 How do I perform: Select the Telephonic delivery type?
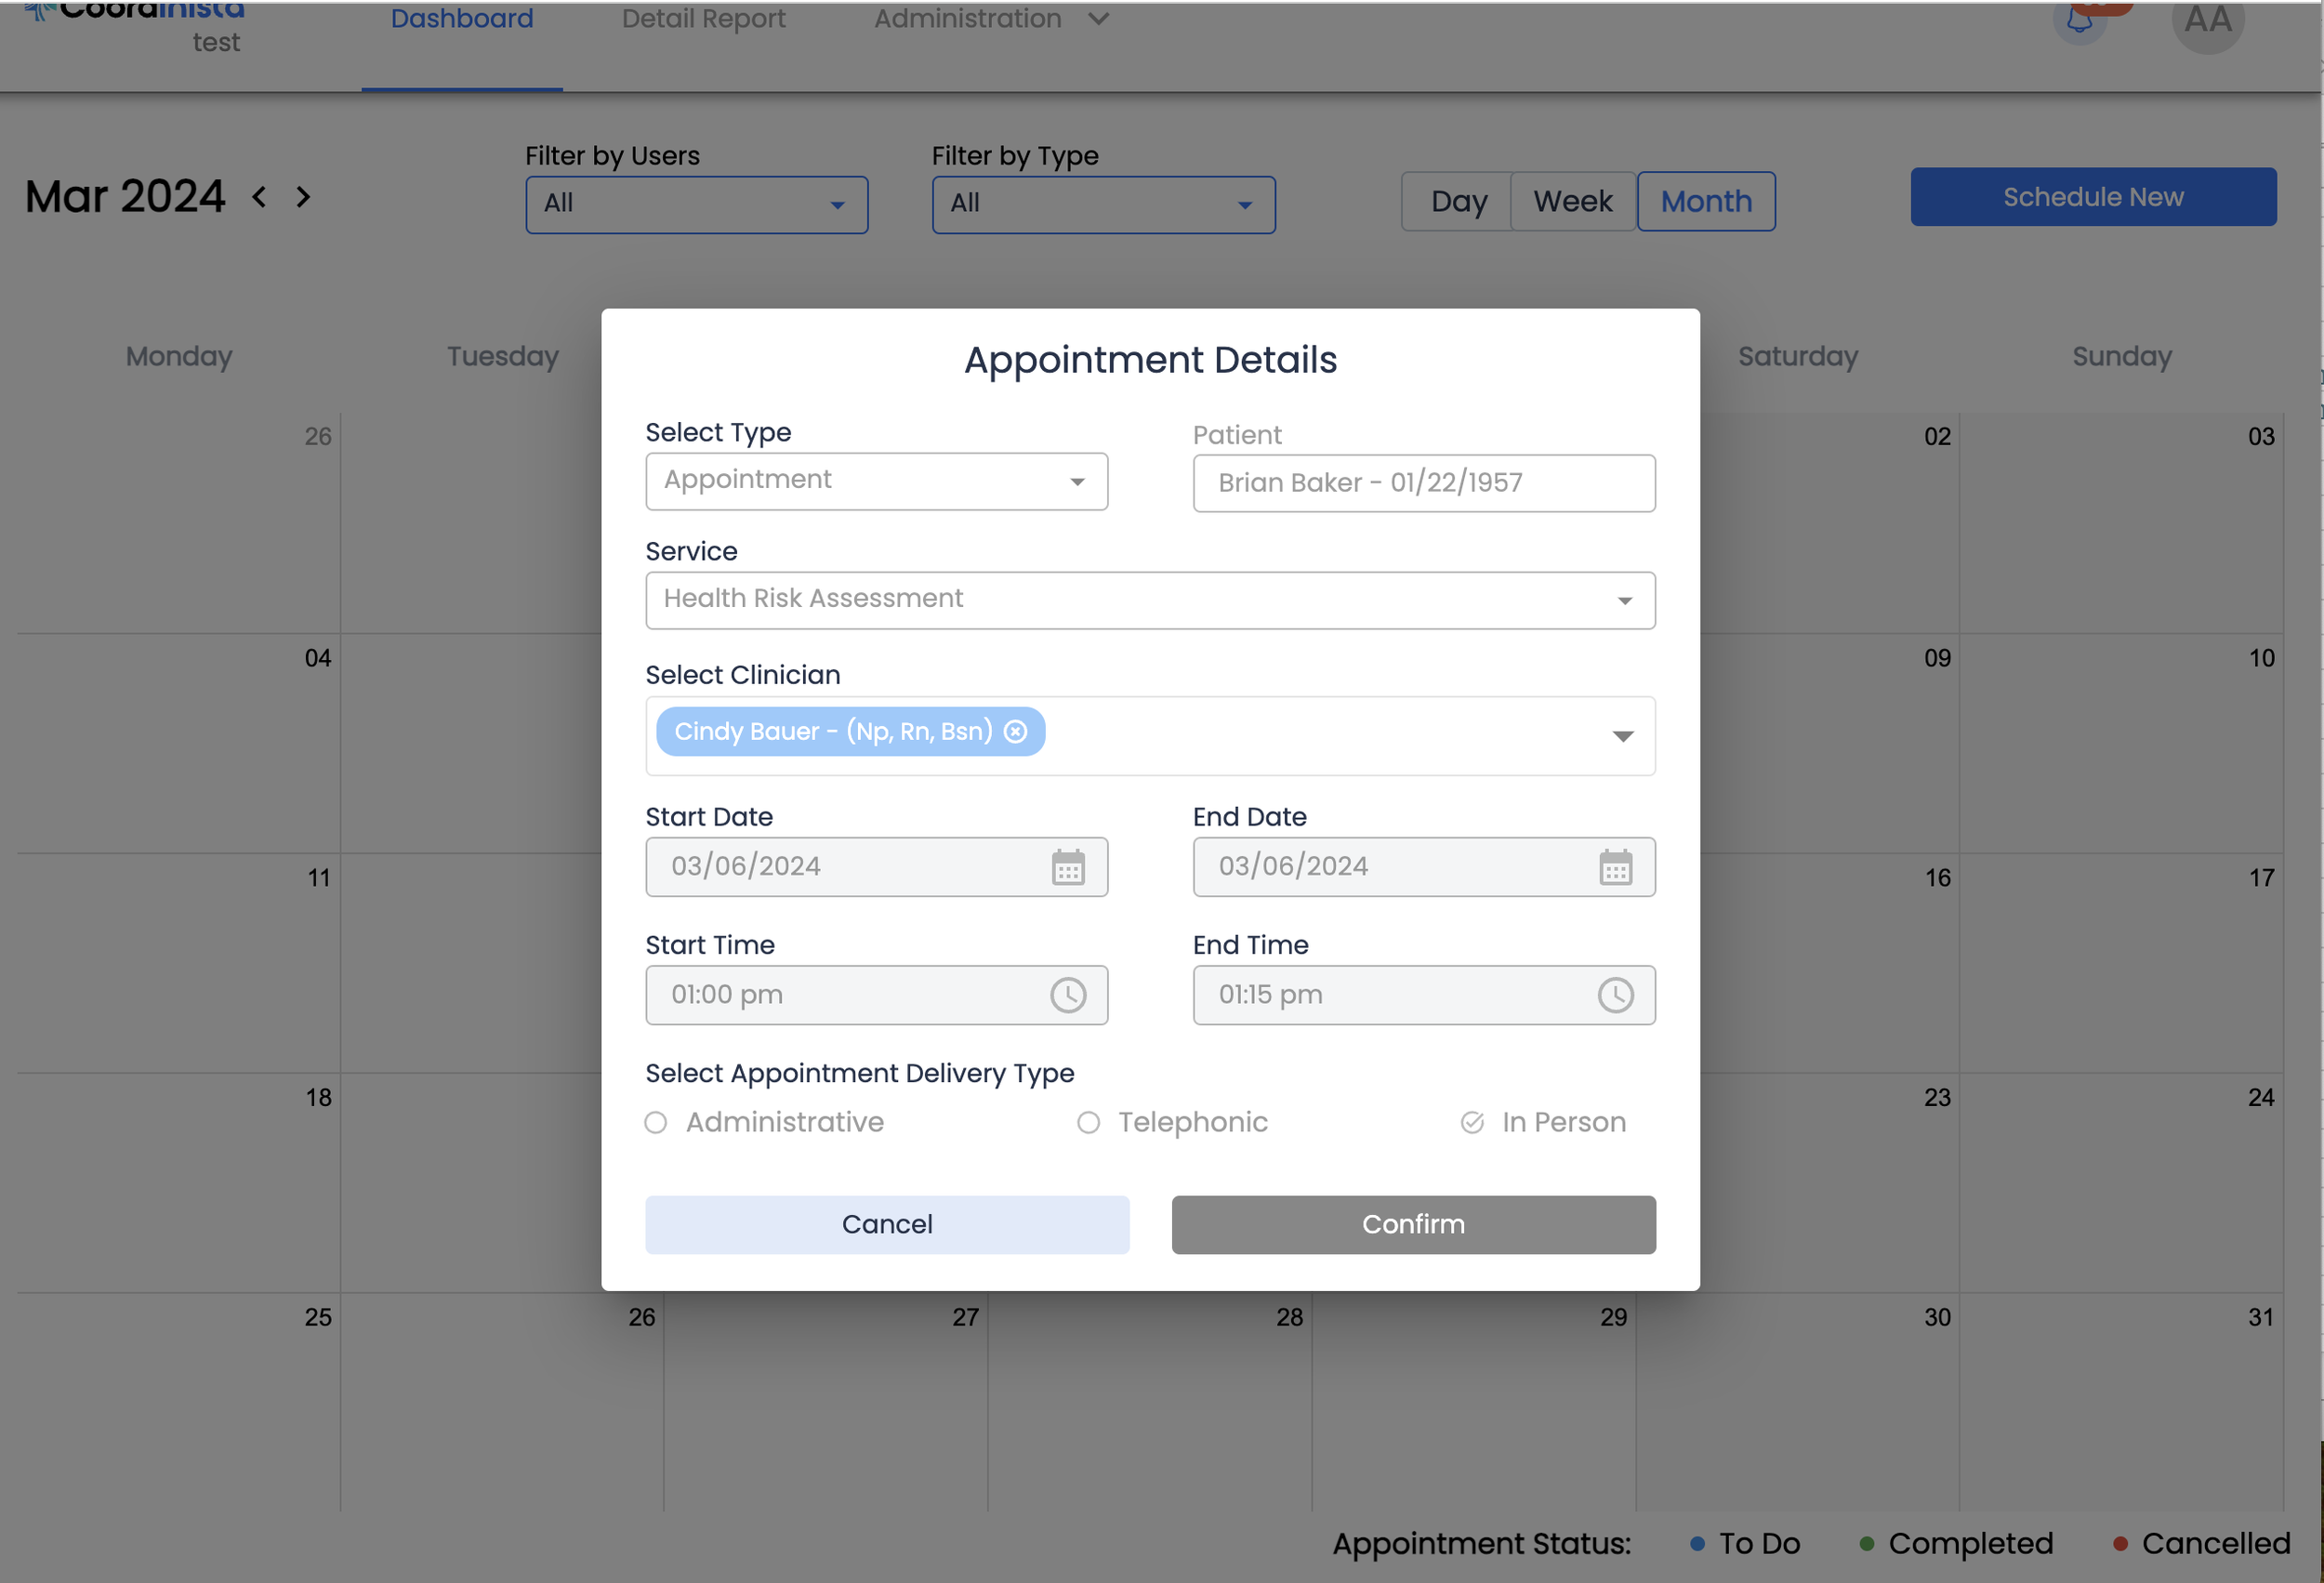click(x=1088, y=1123)
